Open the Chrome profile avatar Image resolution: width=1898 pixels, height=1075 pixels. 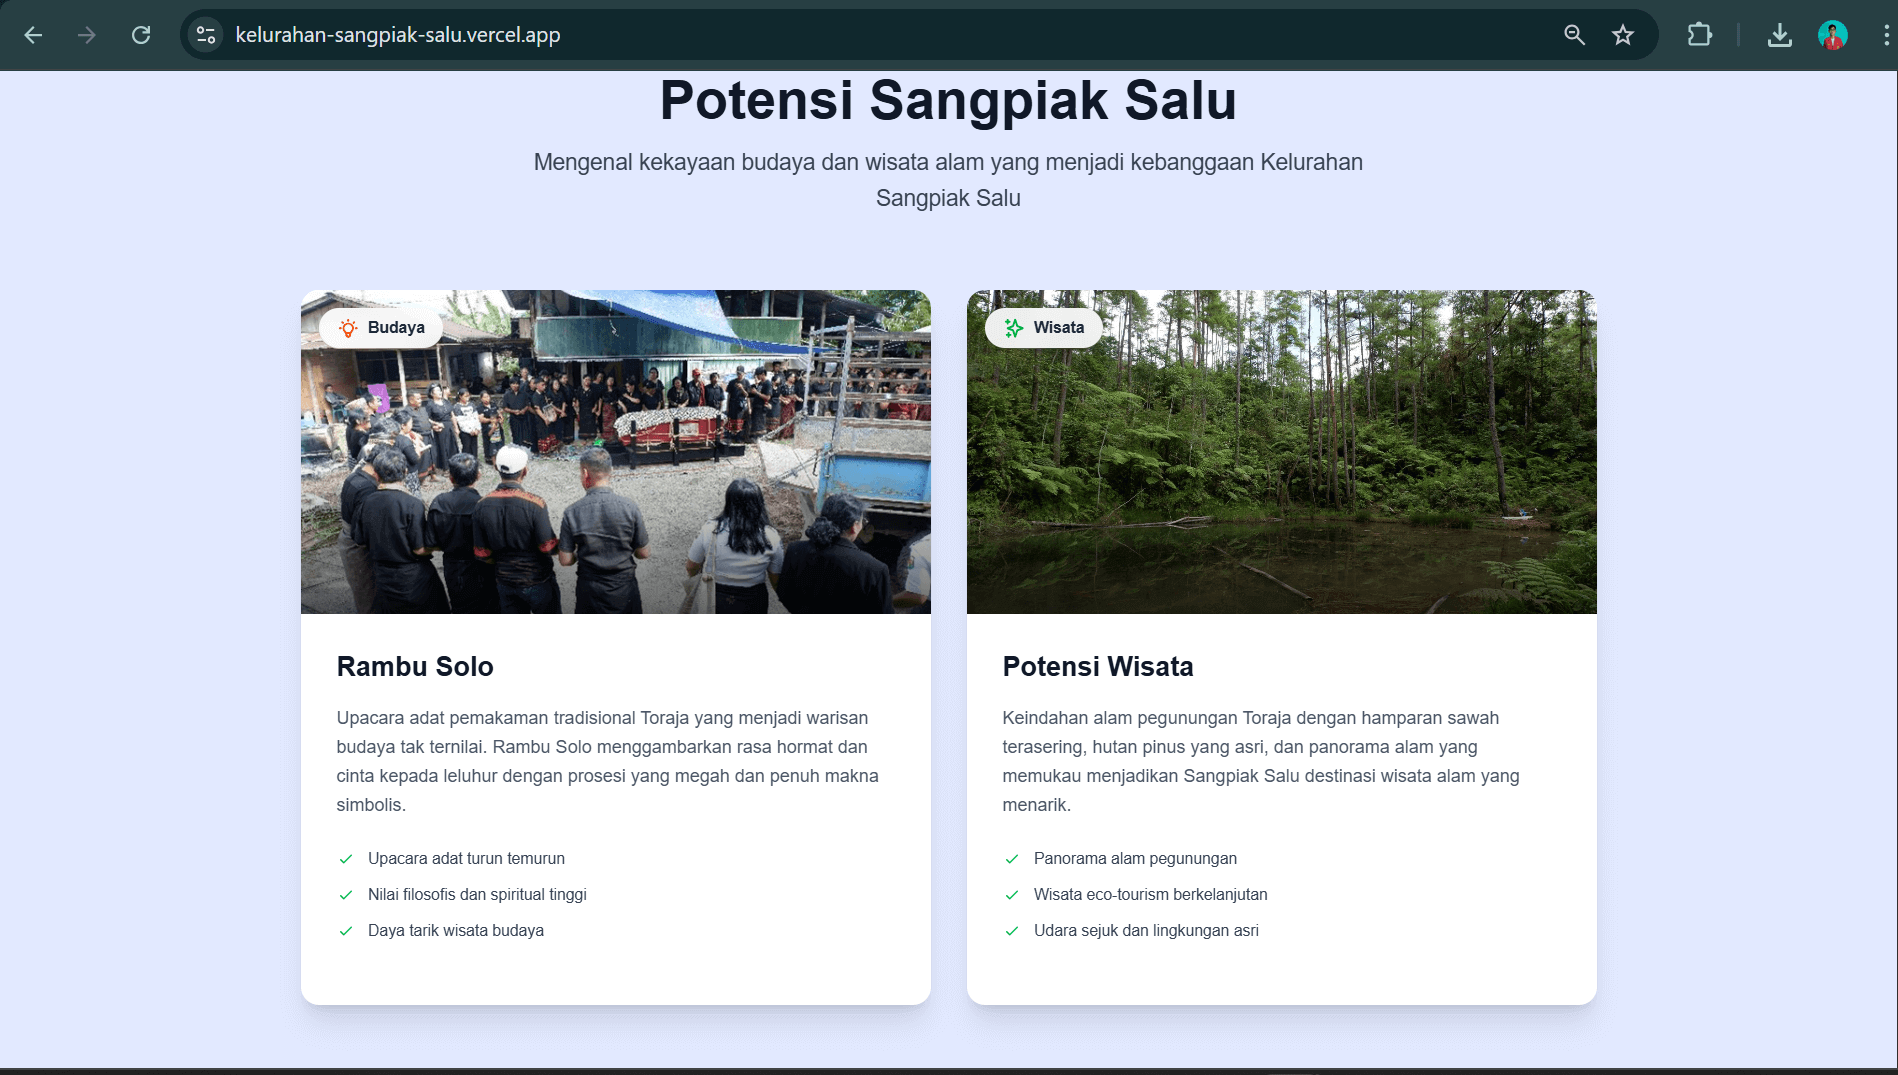(x=1833, y=34)
